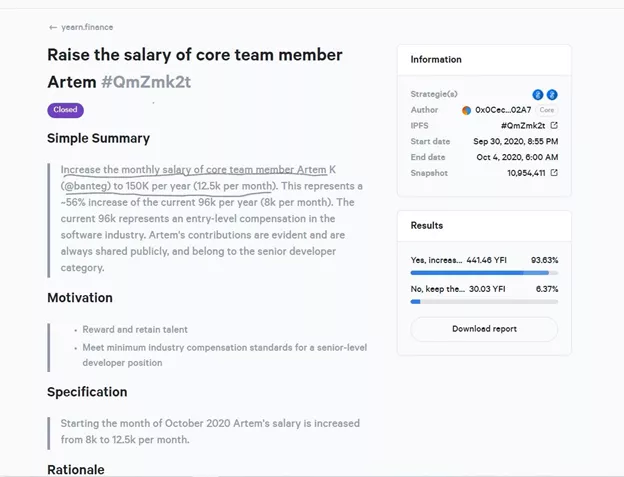This screenshot has height=477, width=624.
Task: Click the first strategy icon
Action: tap(538, 95)
